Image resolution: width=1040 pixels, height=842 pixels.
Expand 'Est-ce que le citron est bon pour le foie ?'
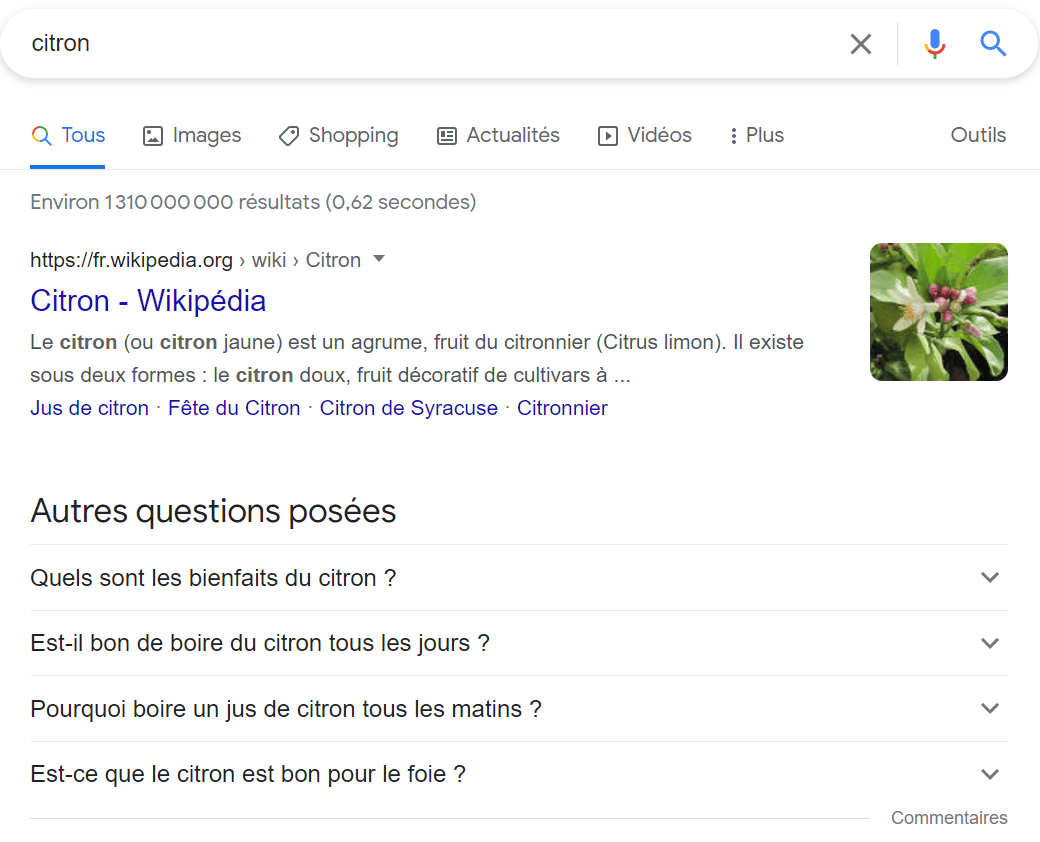(x=519, y=774)
